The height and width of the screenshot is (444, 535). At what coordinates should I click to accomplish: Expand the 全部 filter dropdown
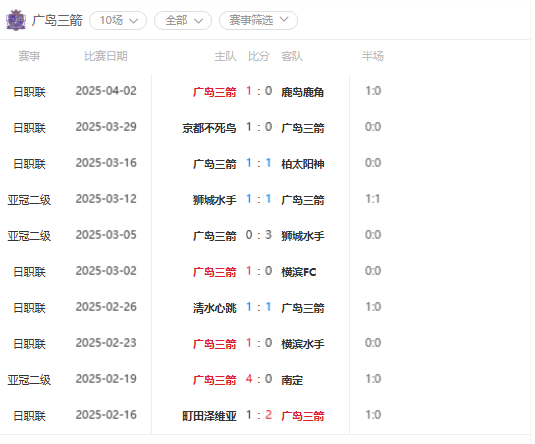pos(183,20)
